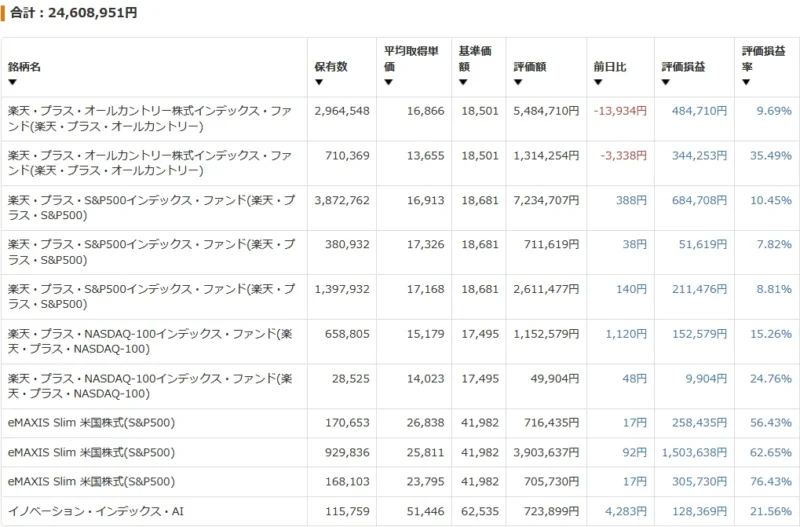Click the 56.43% return rate
Screen dimensions: 800x527
pos(771,423)
